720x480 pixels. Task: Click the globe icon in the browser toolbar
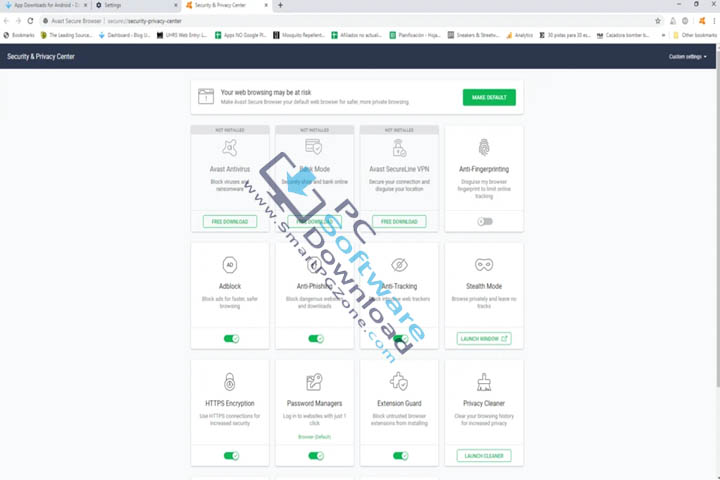[685, 21]
